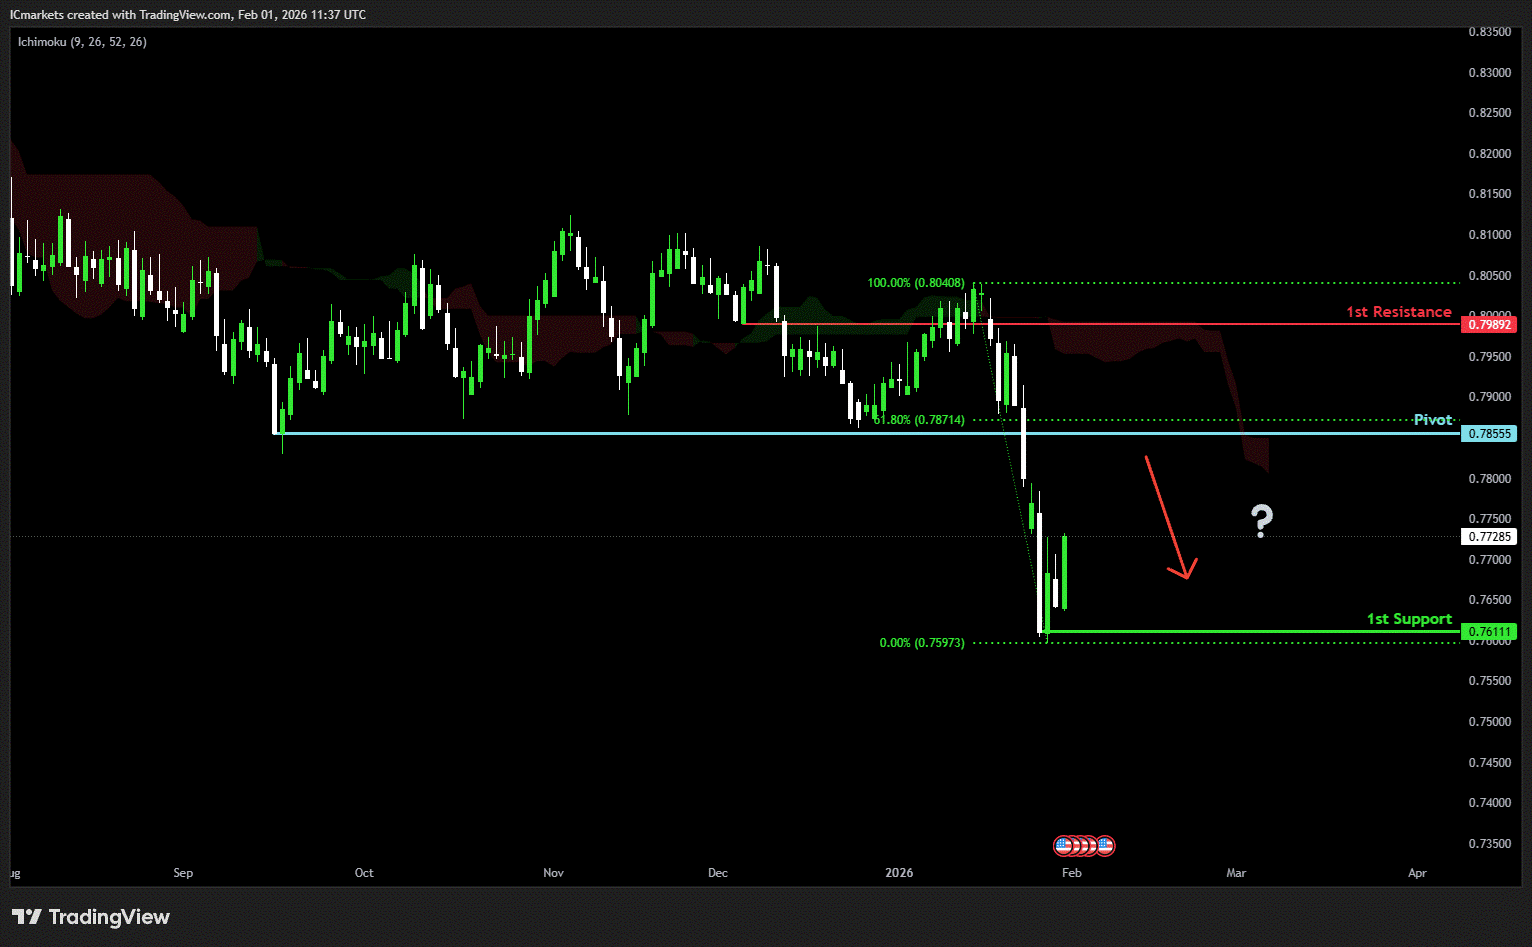Select the 1st Support text label
The width and height of the screenshot is (1532, 947).
(x=1409, y=619)
